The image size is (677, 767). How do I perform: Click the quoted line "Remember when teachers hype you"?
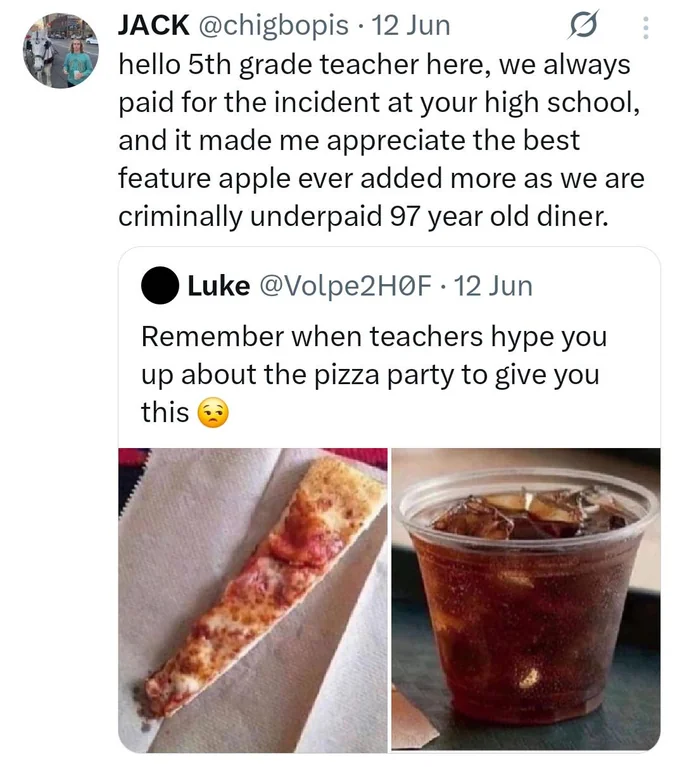(373, 336)
